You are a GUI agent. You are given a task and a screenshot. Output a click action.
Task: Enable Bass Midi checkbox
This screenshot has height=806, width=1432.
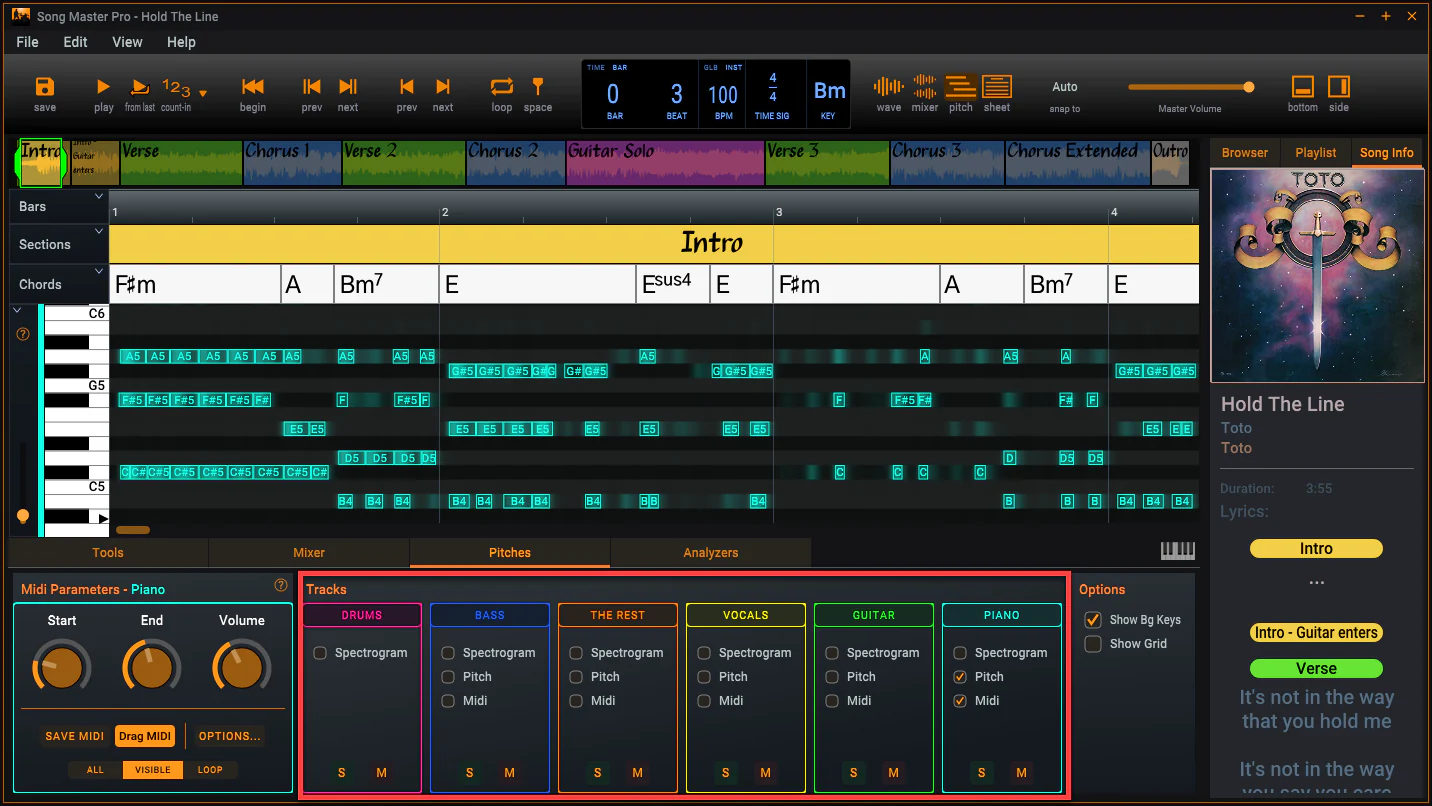coord(448,701)
